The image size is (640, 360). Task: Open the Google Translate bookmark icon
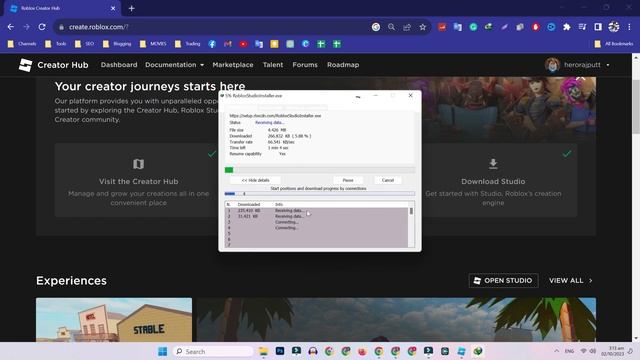point(259,44)
